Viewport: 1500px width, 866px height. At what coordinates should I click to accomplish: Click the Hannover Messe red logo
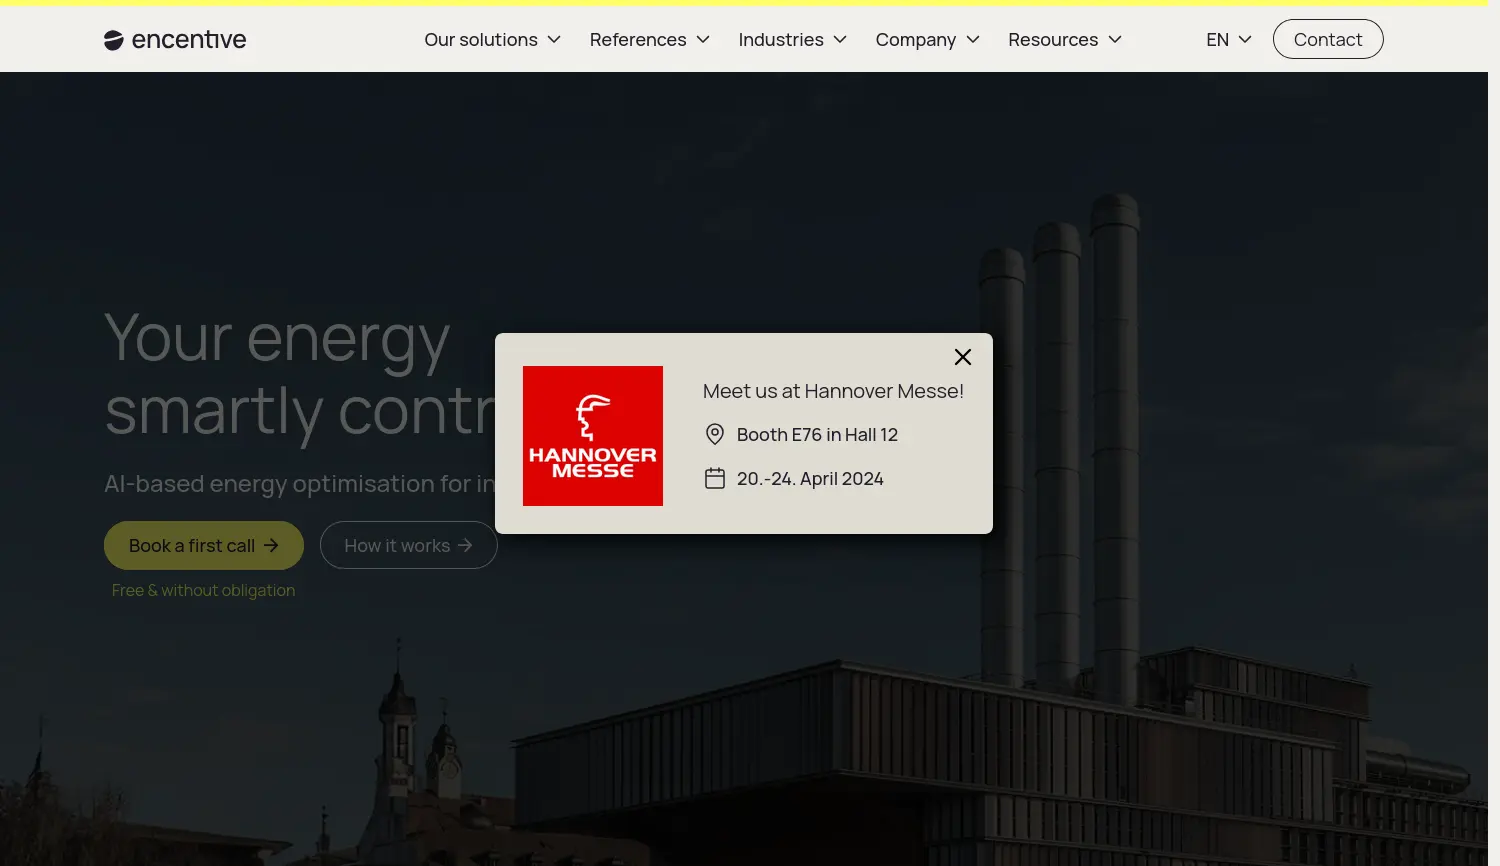[x=593, y=436]
